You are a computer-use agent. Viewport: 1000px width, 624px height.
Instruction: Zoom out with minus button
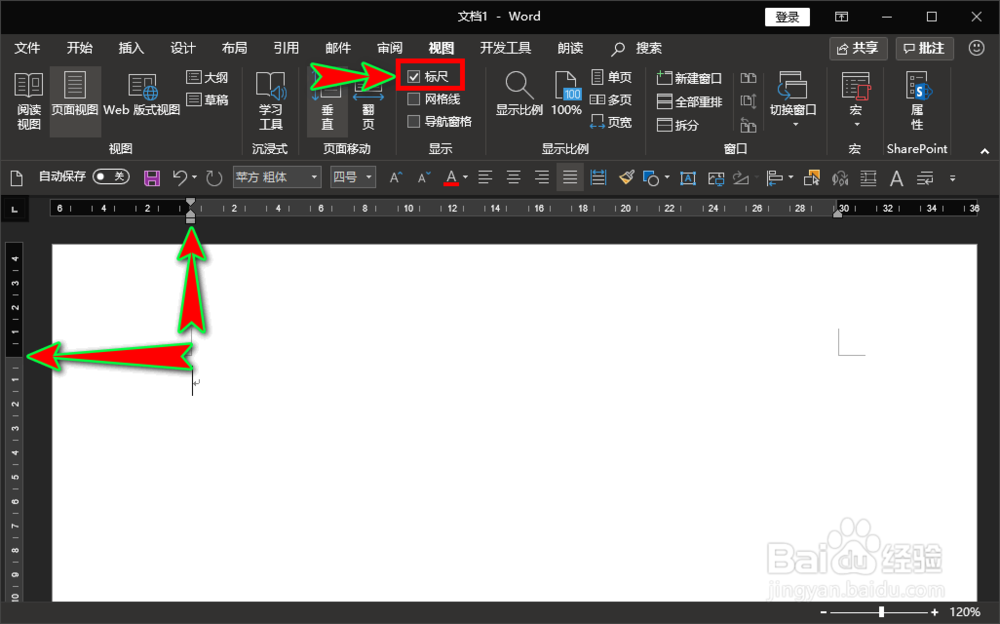click(x=823, y=612)
